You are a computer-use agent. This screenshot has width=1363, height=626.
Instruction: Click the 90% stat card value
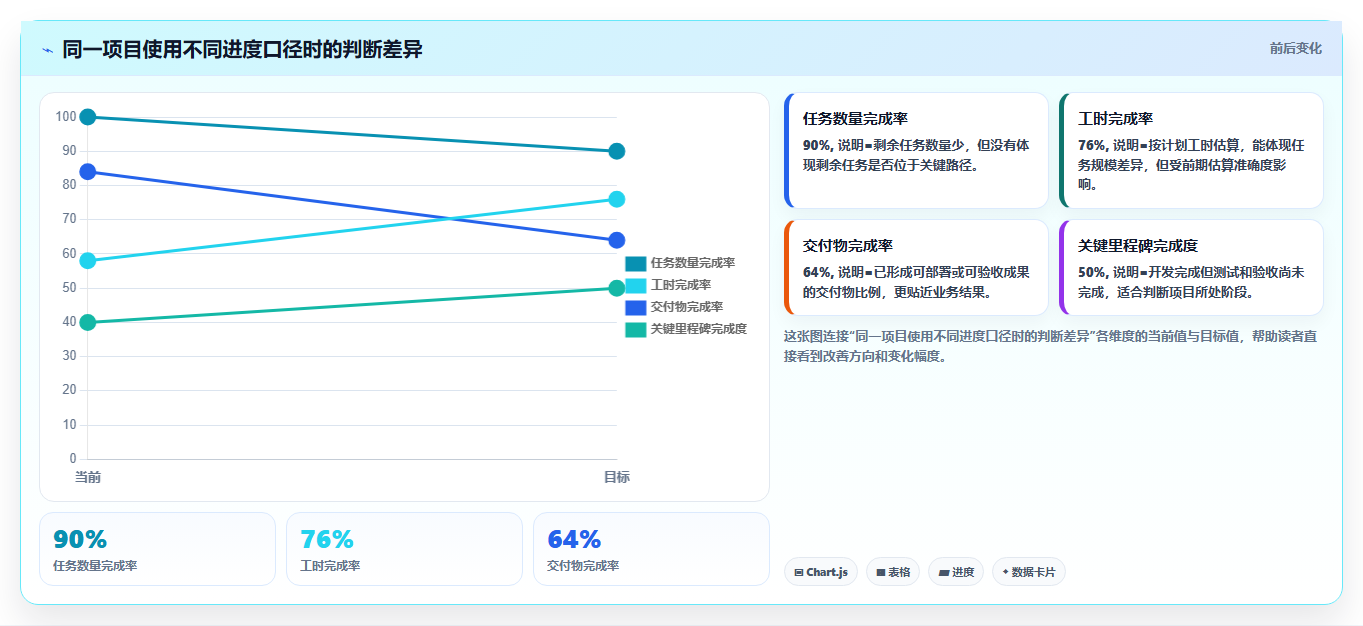pyautogui.click(x=80, y=540)
